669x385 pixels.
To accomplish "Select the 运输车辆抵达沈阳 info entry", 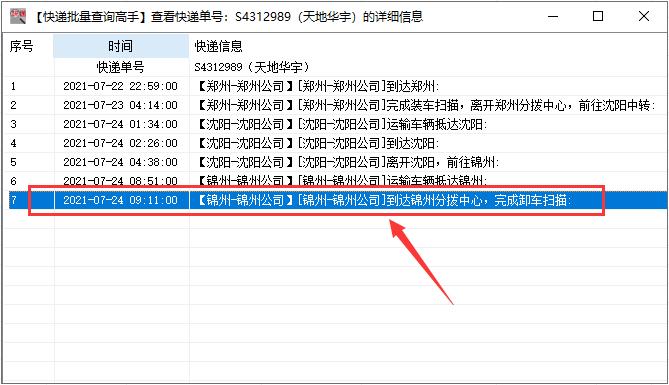I will [343, 124].
